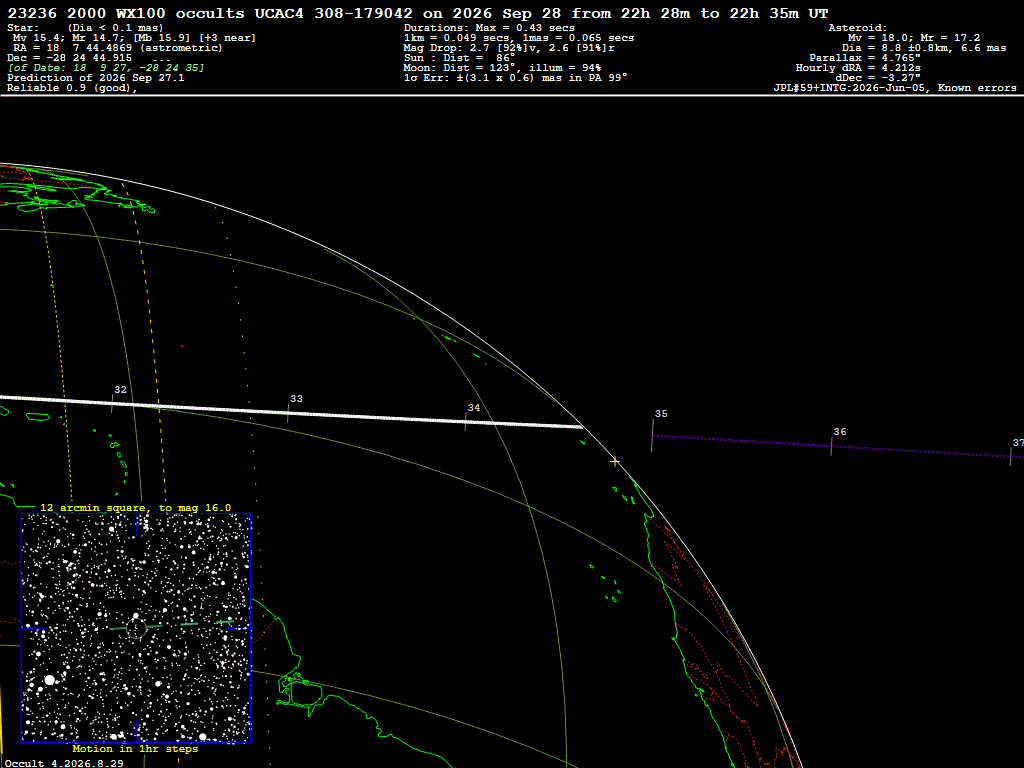Click the minute 32 tick marker
The height and width of the screenshot is (768, 1024).
click(x=112, y=404)
